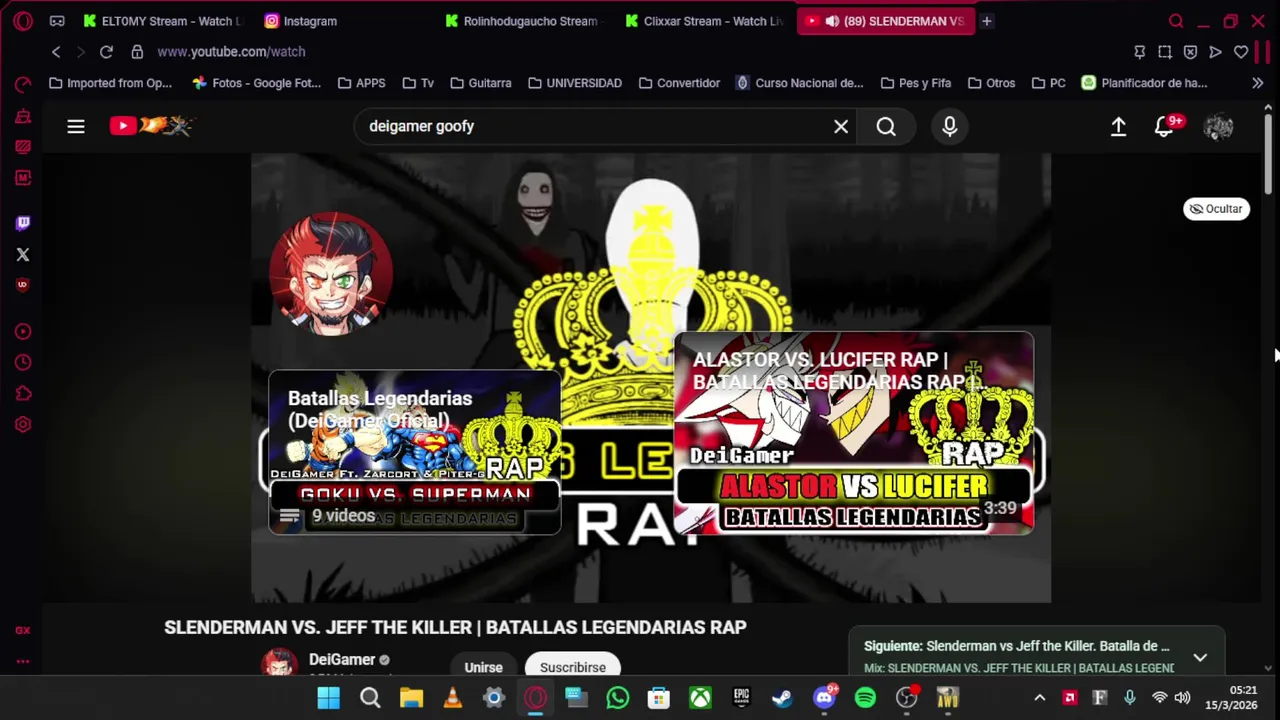Open WhatsApp from taskbar
The width and height of the screenshot is (1280, 720).
coord(618,698)
